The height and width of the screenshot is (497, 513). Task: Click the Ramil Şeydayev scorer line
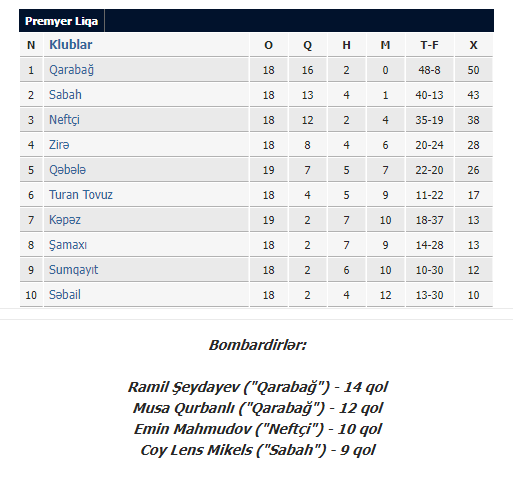click(x=257, y=387)
